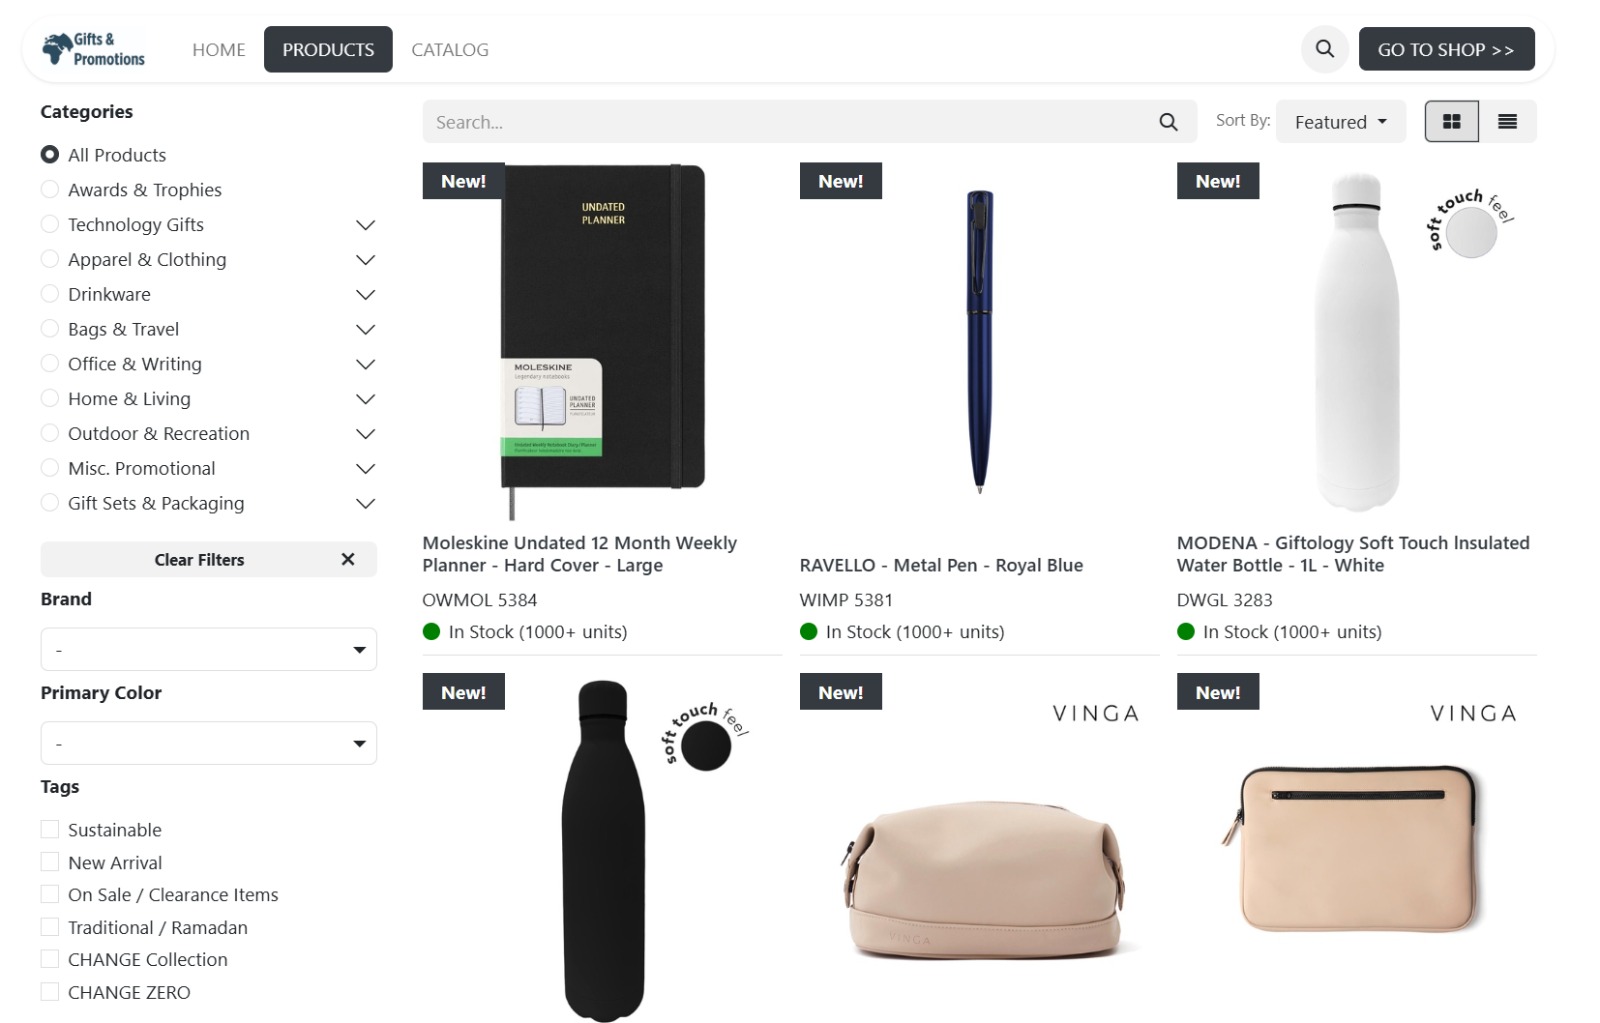1600x1023 pixels.
Task: Click the GO TO SHOP button
Action: coord(1446,49)
